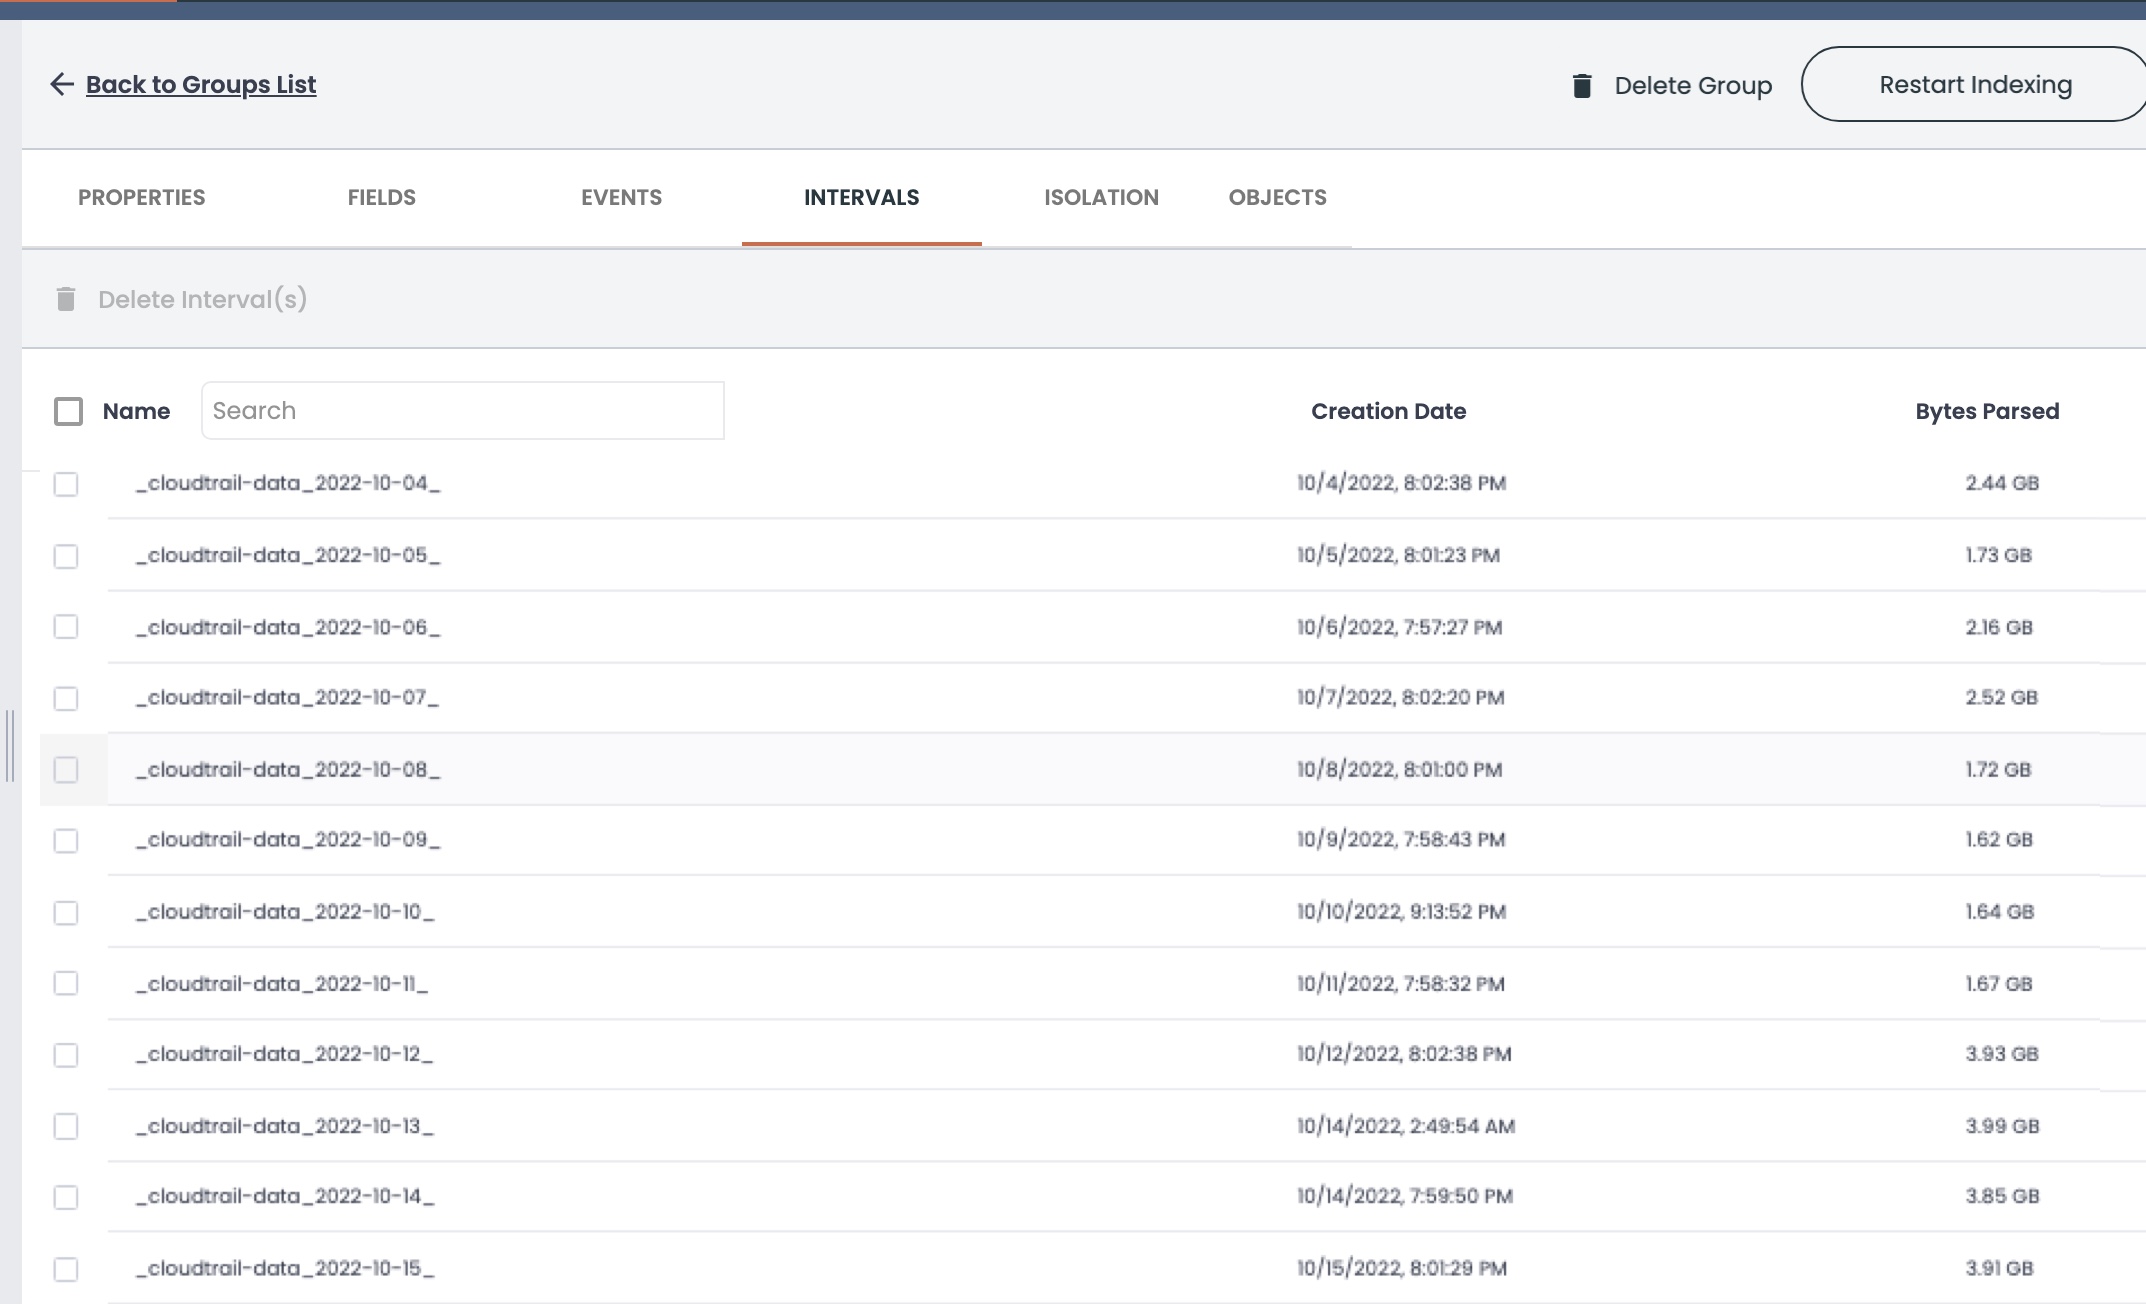The image size is (2146, 1308).
Task: Follow the Back to Groups List link
Action: (201, 85)
